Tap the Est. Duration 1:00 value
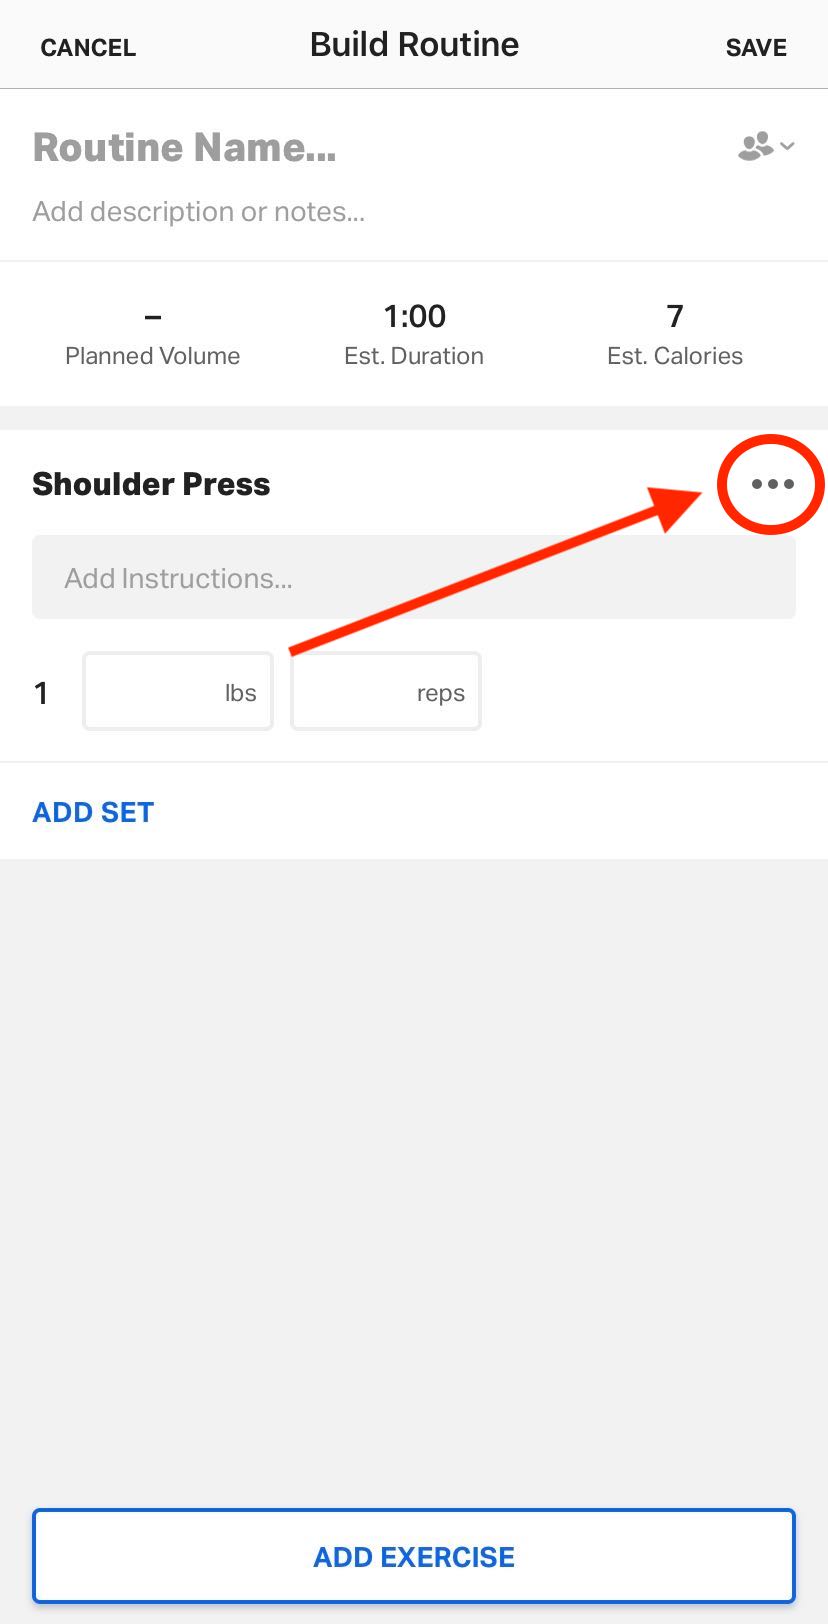Image resolution: width=828 pixels, height=1624 pixels. pyautogui.click(x=414, y=316)
